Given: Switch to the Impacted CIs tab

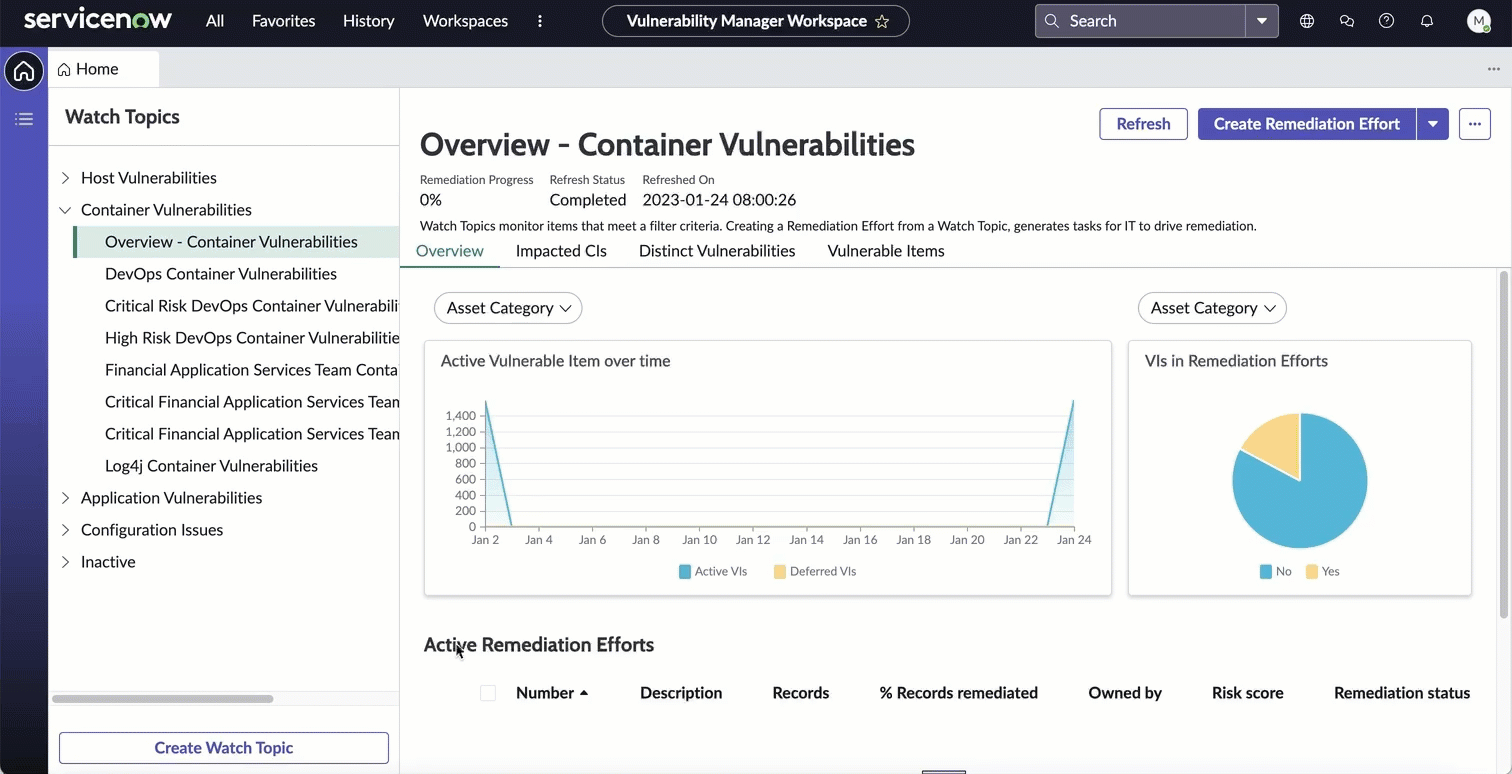Looking at the screenshot, I should click(561, 251).
